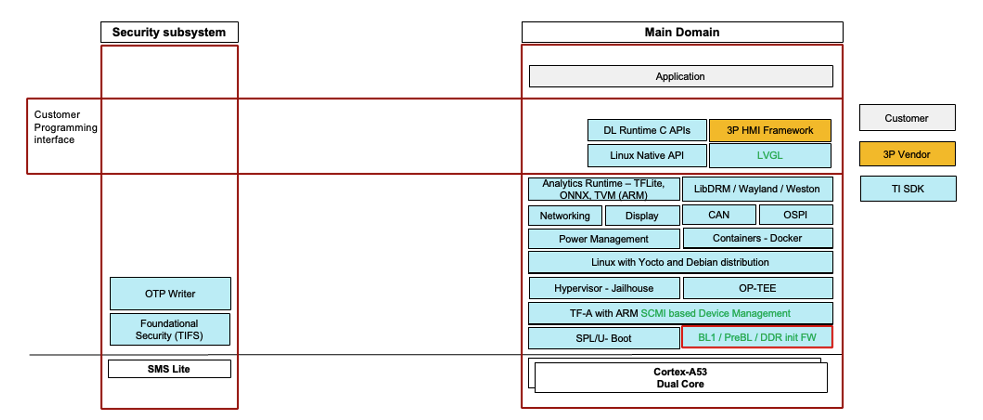
Task: Click the blue TI SDK legend swatch
Action: coord(907,188)
